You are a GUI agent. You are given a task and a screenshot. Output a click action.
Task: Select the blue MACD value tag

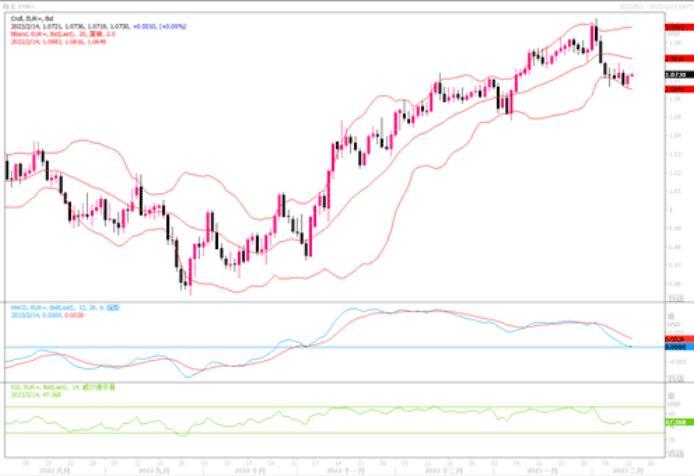pos(675,346)
